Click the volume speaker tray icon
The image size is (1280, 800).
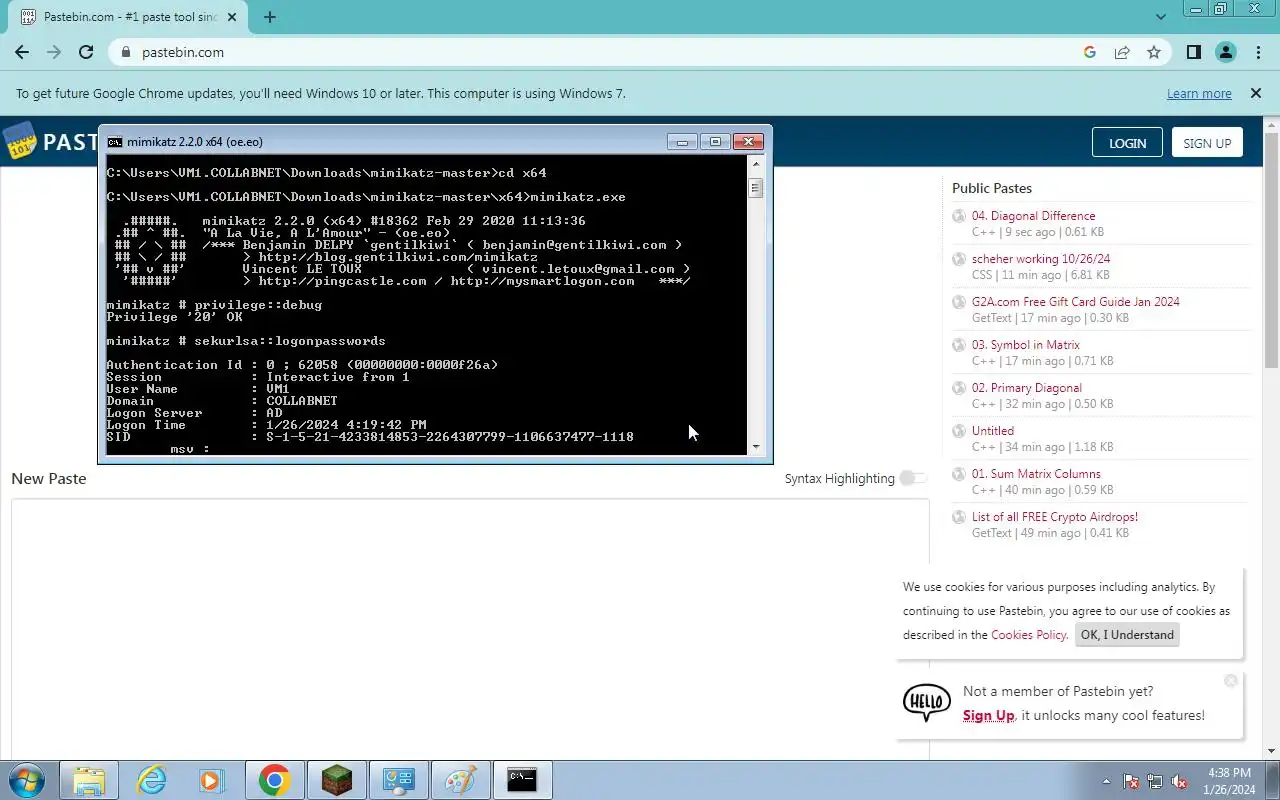[x=1180, y=781]
